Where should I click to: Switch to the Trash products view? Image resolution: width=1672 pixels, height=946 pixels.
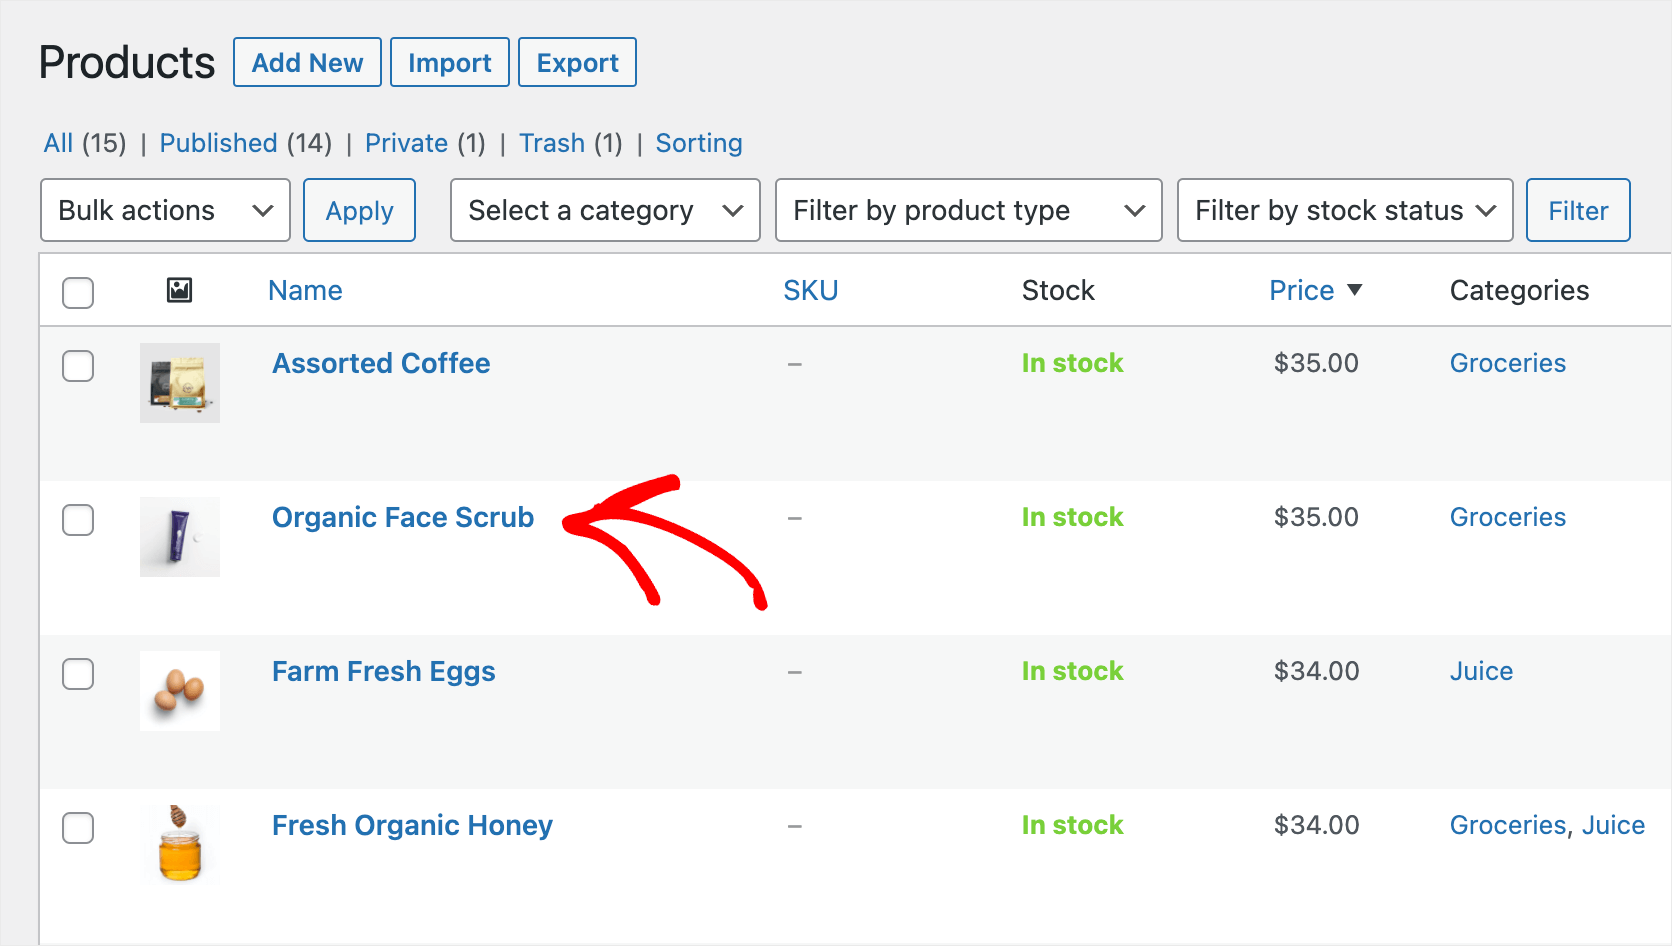pyautogui.click(x=552, y=143)
